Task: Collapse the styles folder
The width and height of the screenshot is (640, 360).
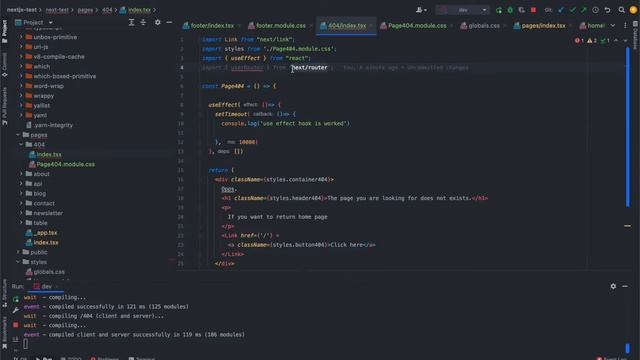Action: click(18, 262)
